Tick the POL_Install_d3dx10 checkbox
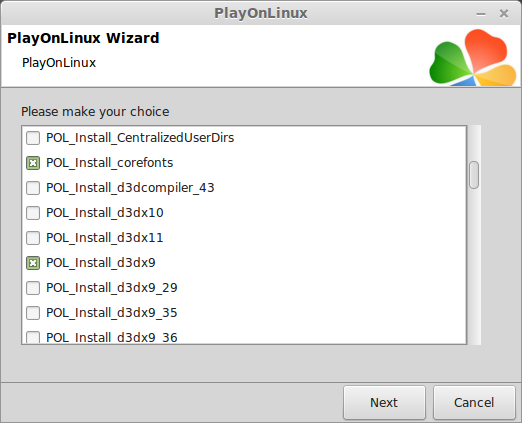 click(x=33, y=213)
